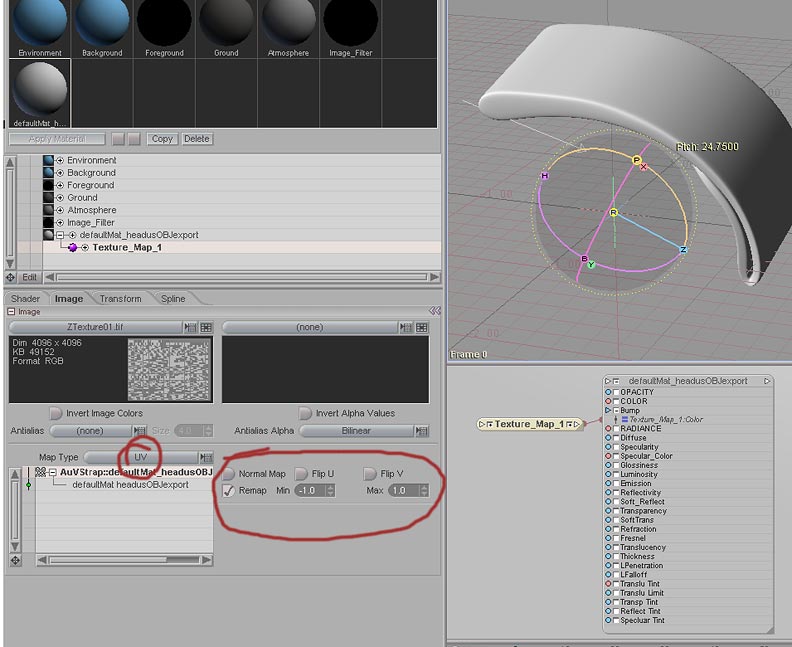Screen dimensions: 792x647
Task: Click the Z axis handle on rotation gizmo
Action: pos(683,250)
